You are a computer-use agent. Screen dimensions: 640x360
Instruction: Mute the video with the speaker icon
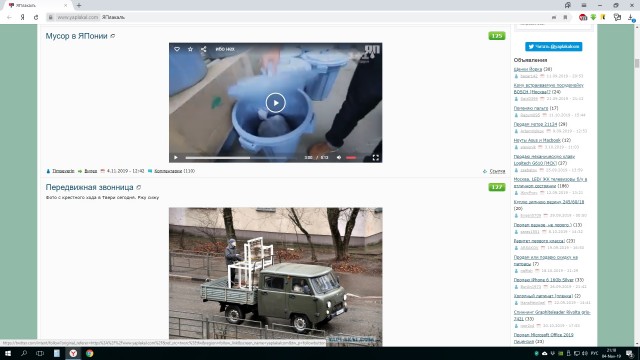339,158
